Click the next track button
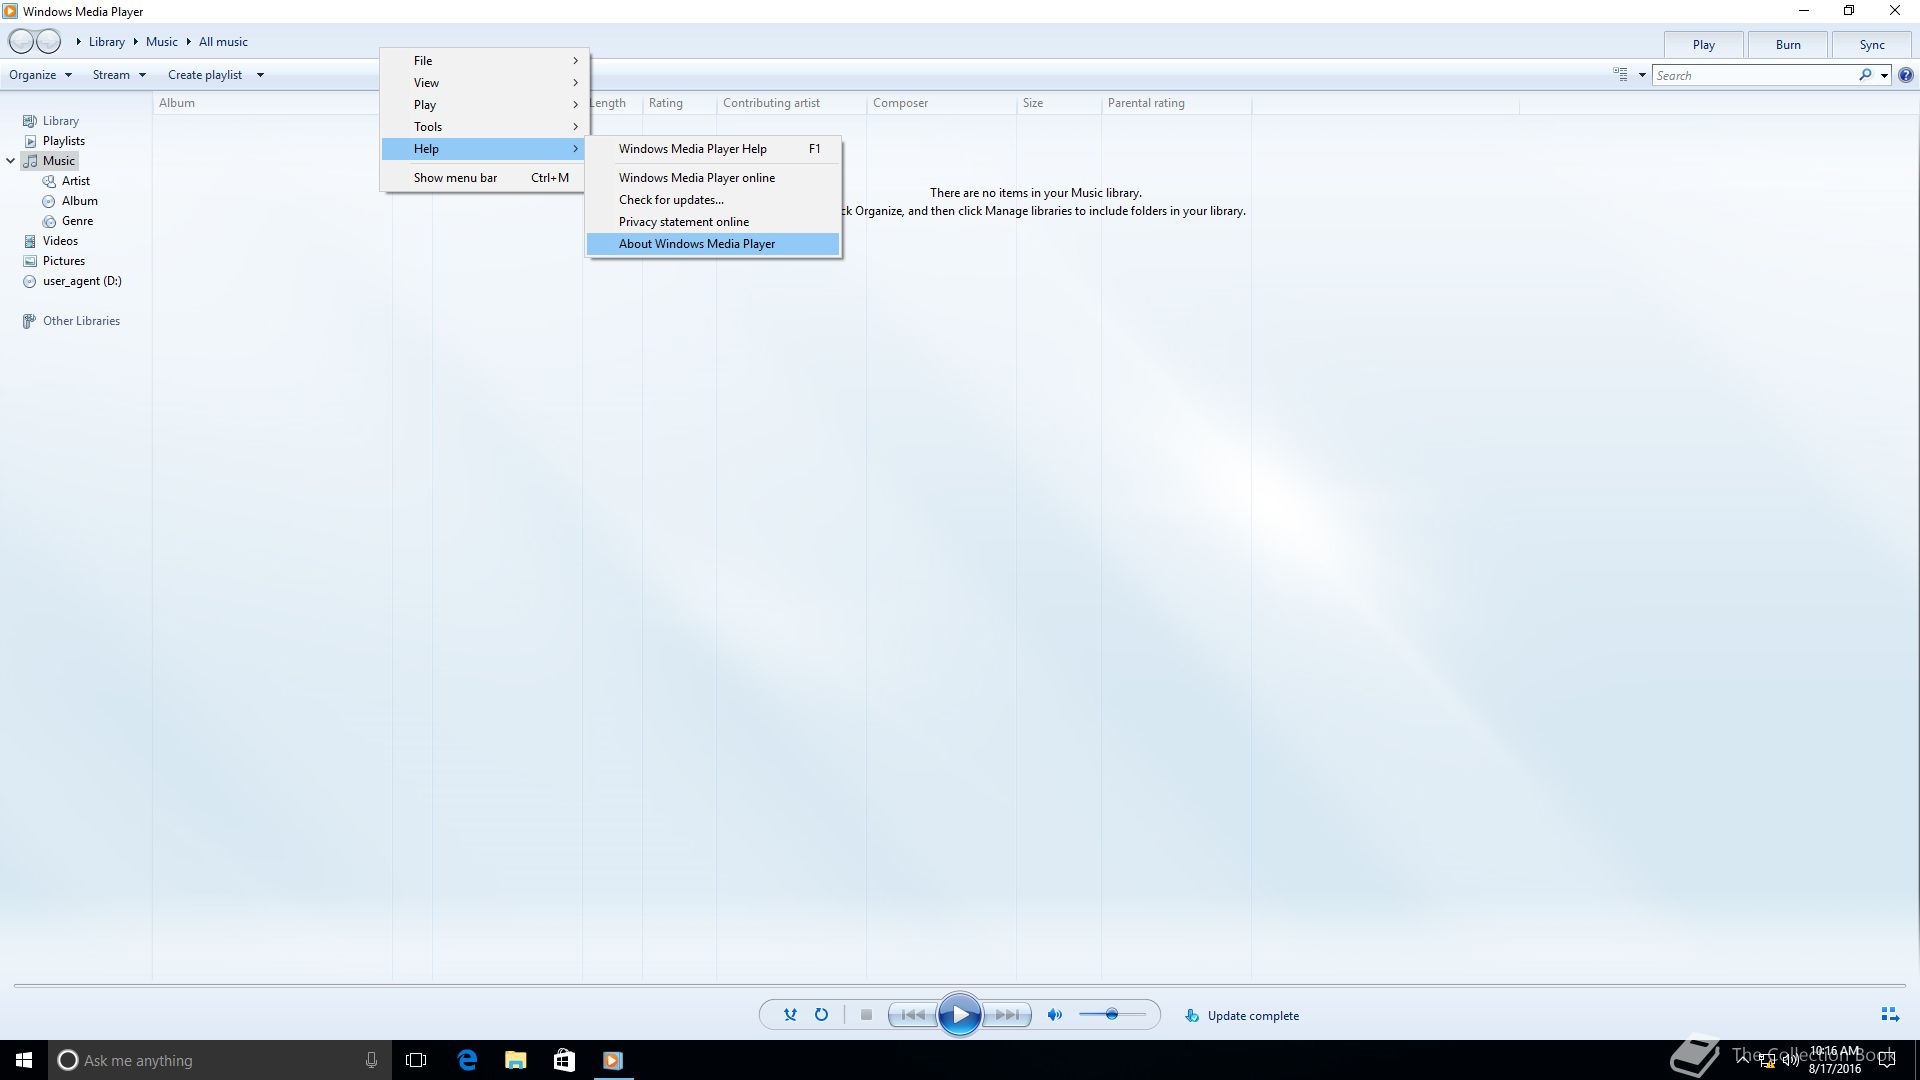The width and height of the screenshot is (1920, 1080). click(x=1007, y=1015)
